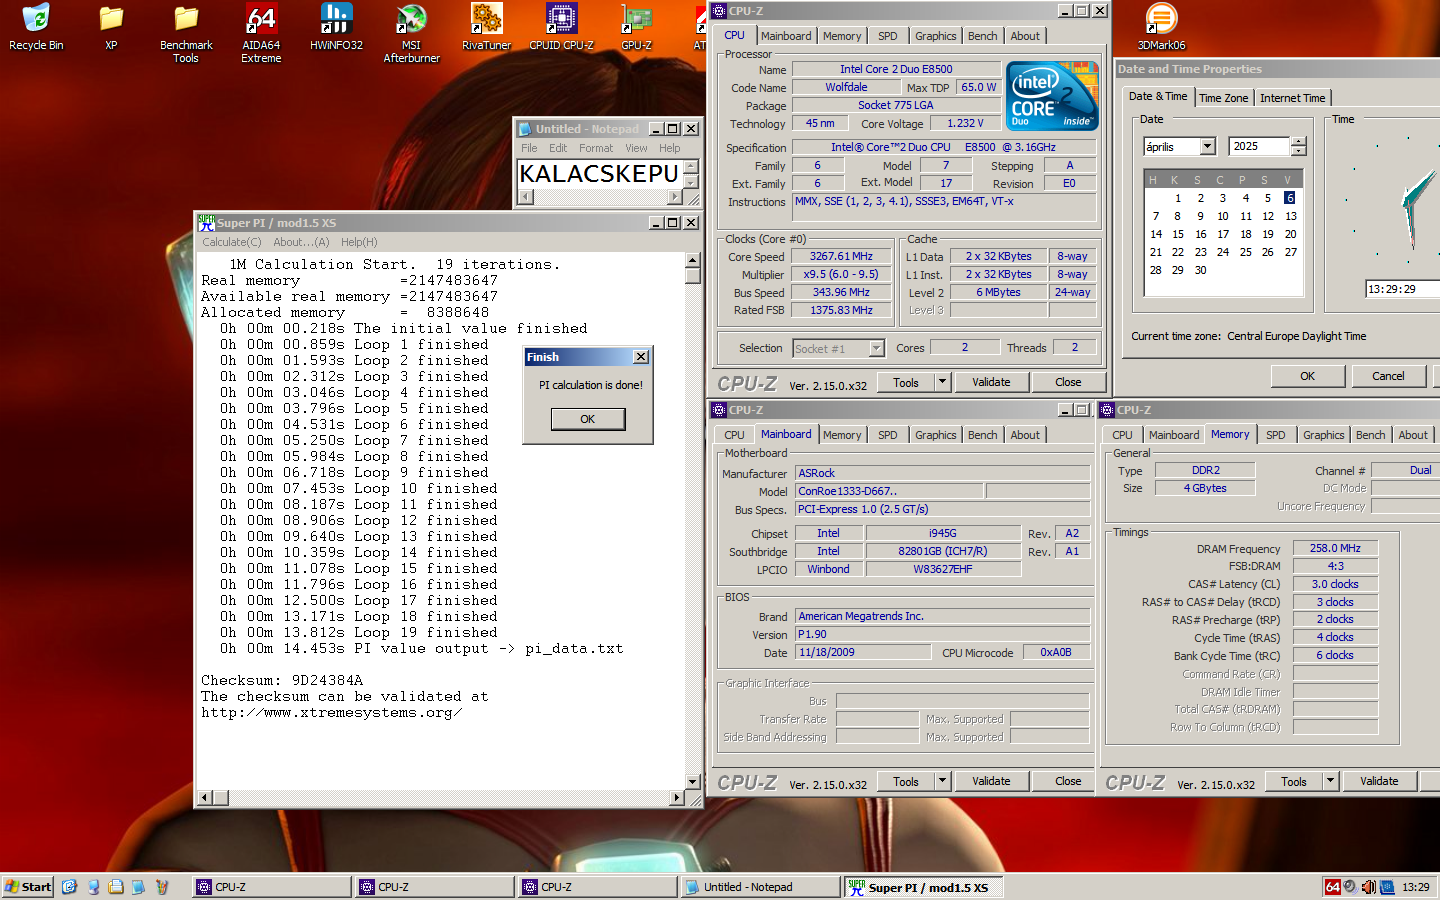Select day 30 in the calendar
The width and height of the screenshot is (1440, 900).
1200,270
